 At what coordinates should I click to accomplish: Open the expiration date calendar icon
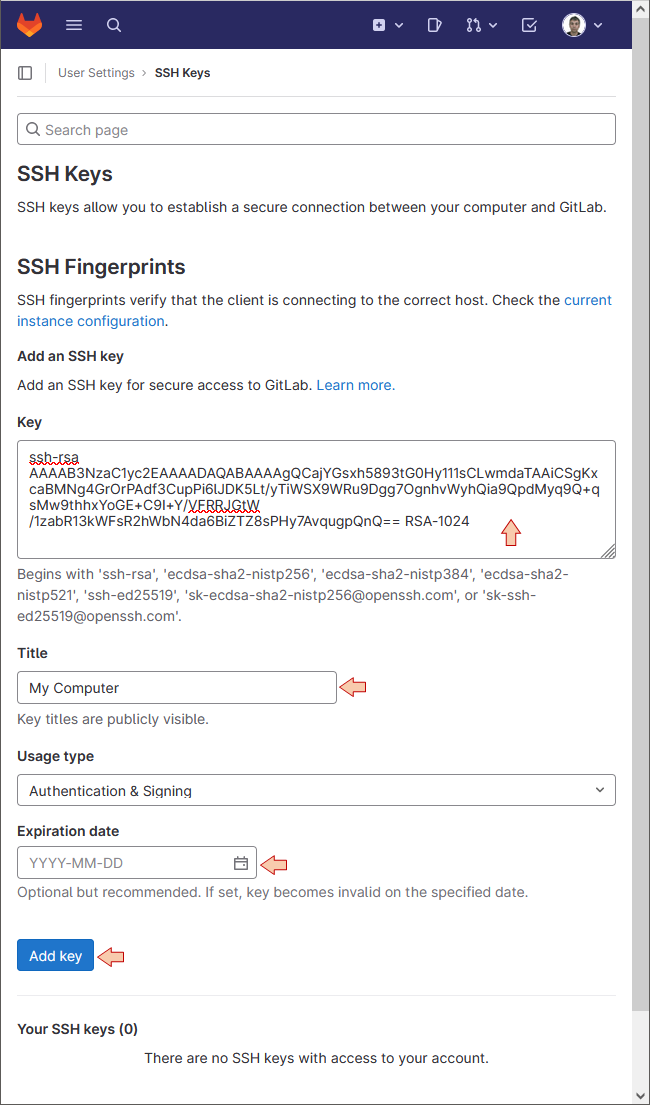click(x=241, y=863)
